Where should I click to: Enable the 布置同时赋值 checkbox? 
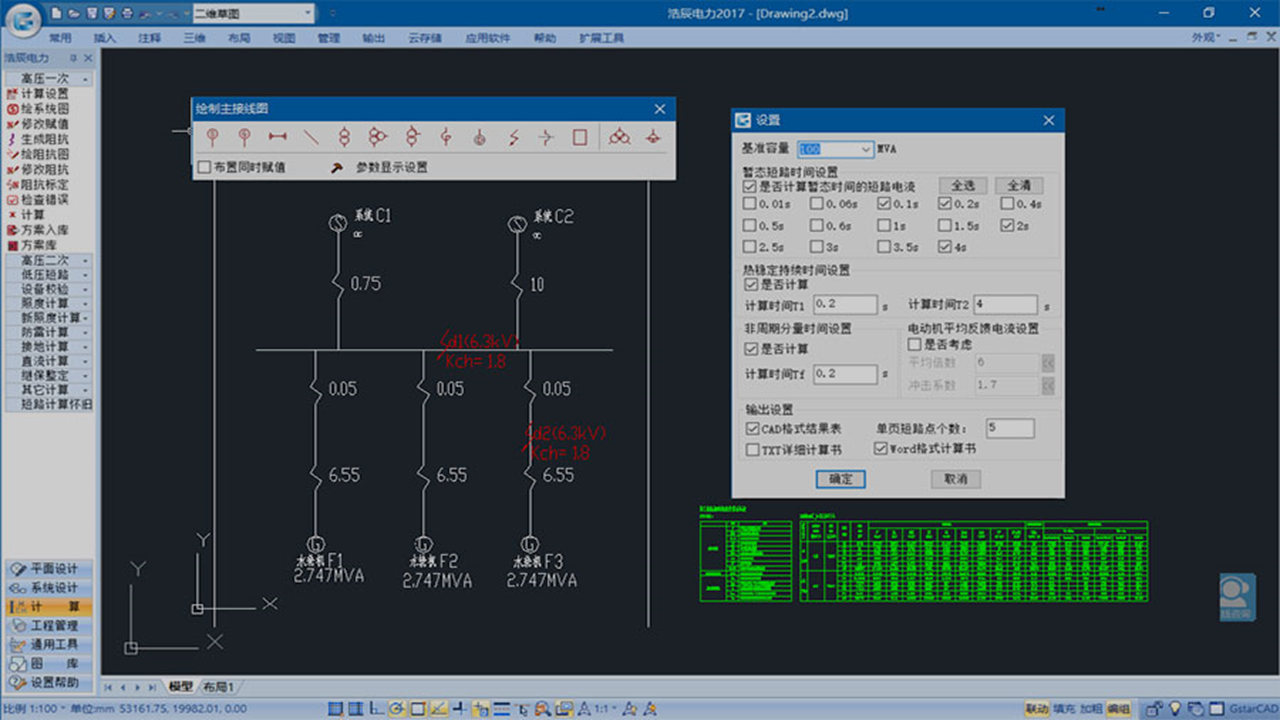pyautogui.click(x=205, y=167)
